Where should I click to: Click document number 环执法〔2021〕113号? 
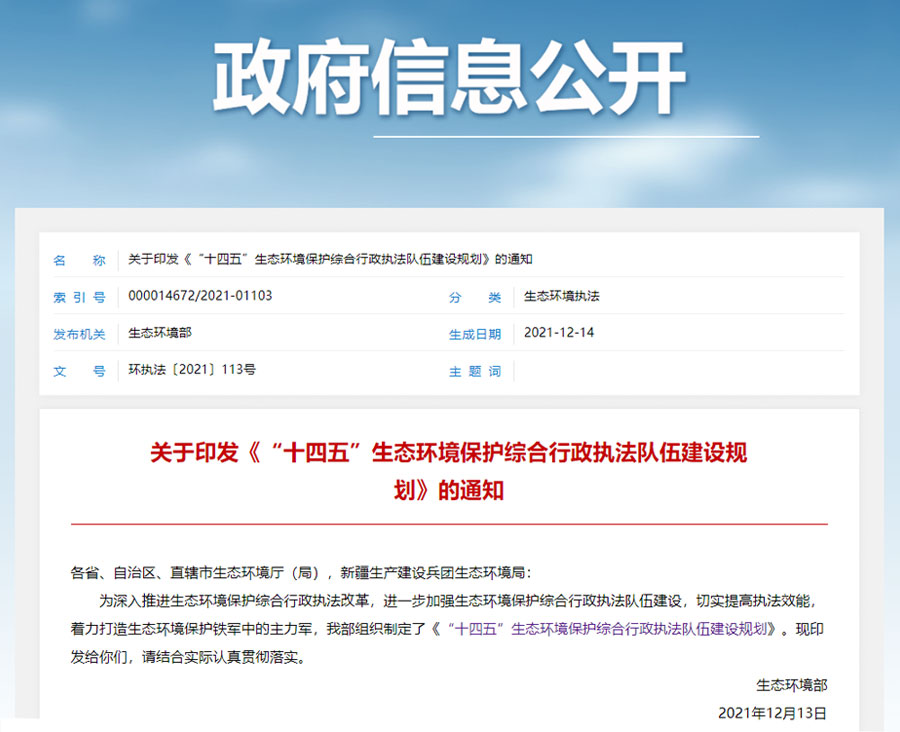192,370
